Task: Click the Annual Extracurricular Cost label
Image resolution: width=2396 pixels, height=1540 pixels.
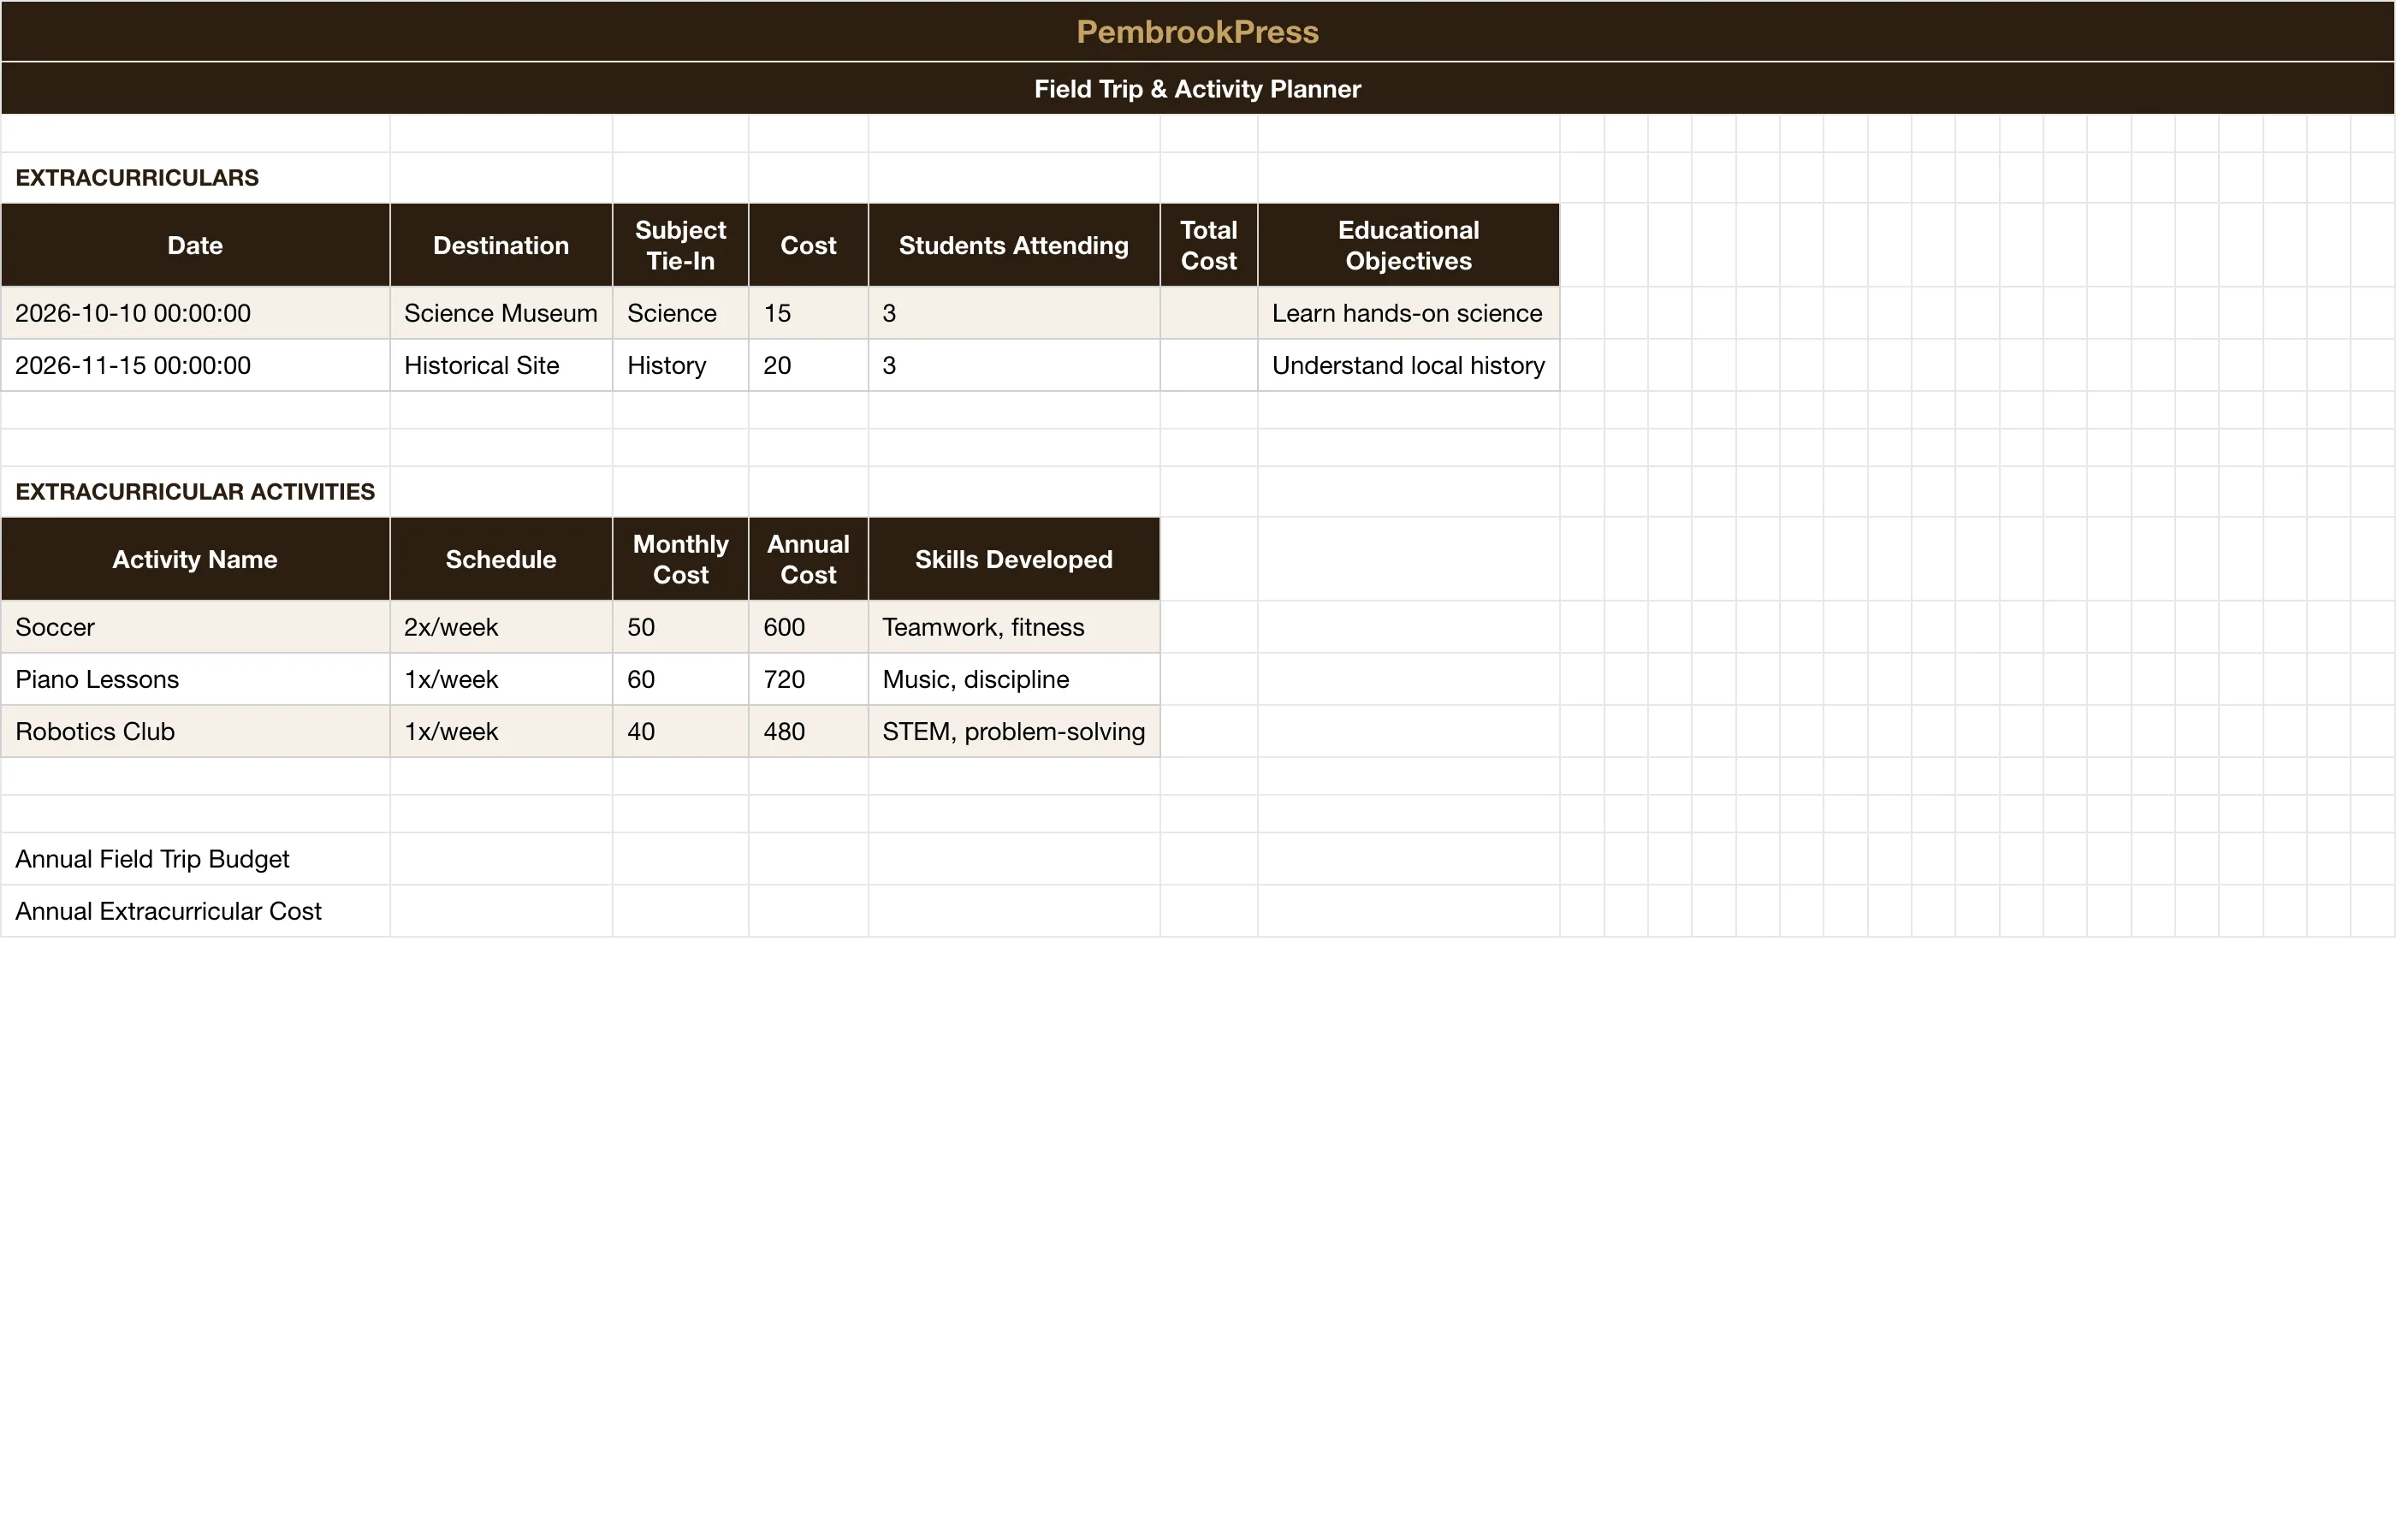Action: (x=195, y=911)
